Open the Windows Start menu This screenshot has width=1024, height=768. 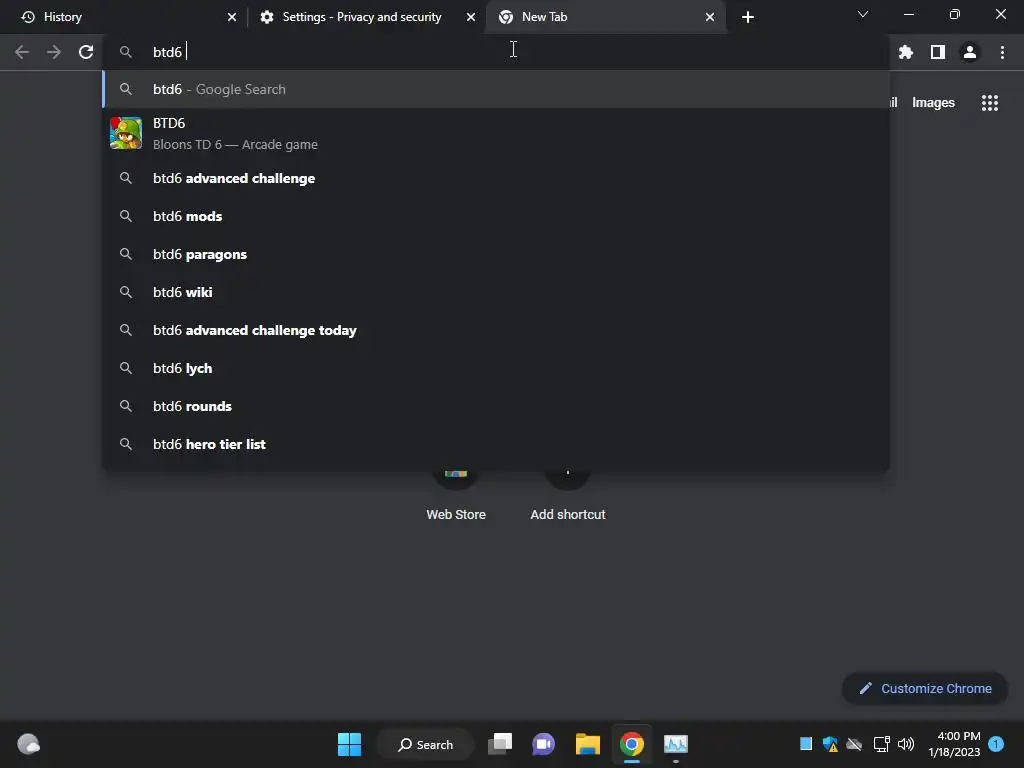pos(349,744)
